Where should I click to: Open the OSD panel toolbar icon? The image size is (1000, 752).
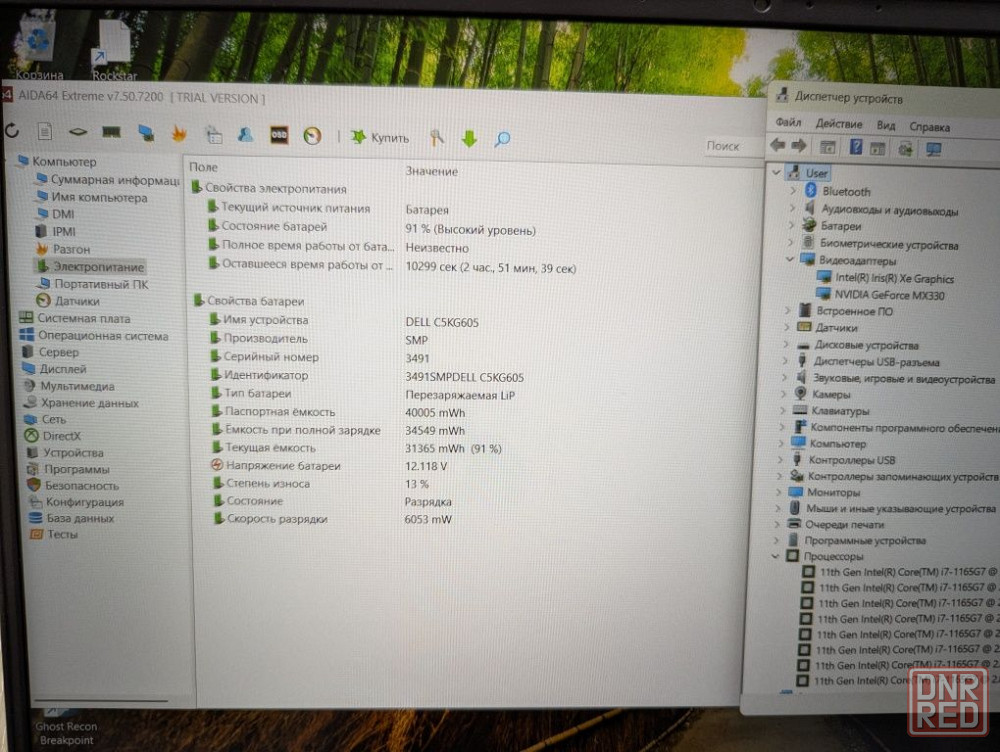279,135
